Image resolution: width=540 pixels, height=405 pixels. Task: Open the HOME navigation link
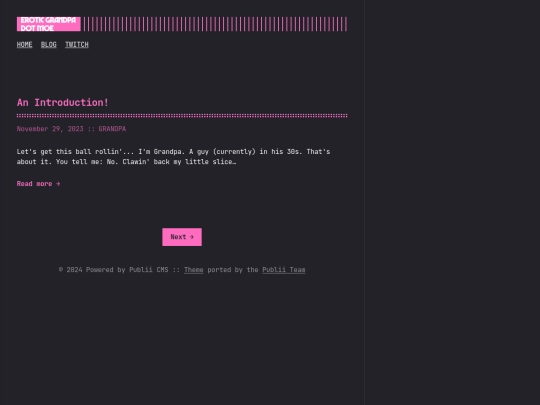(x=24, y=45)
